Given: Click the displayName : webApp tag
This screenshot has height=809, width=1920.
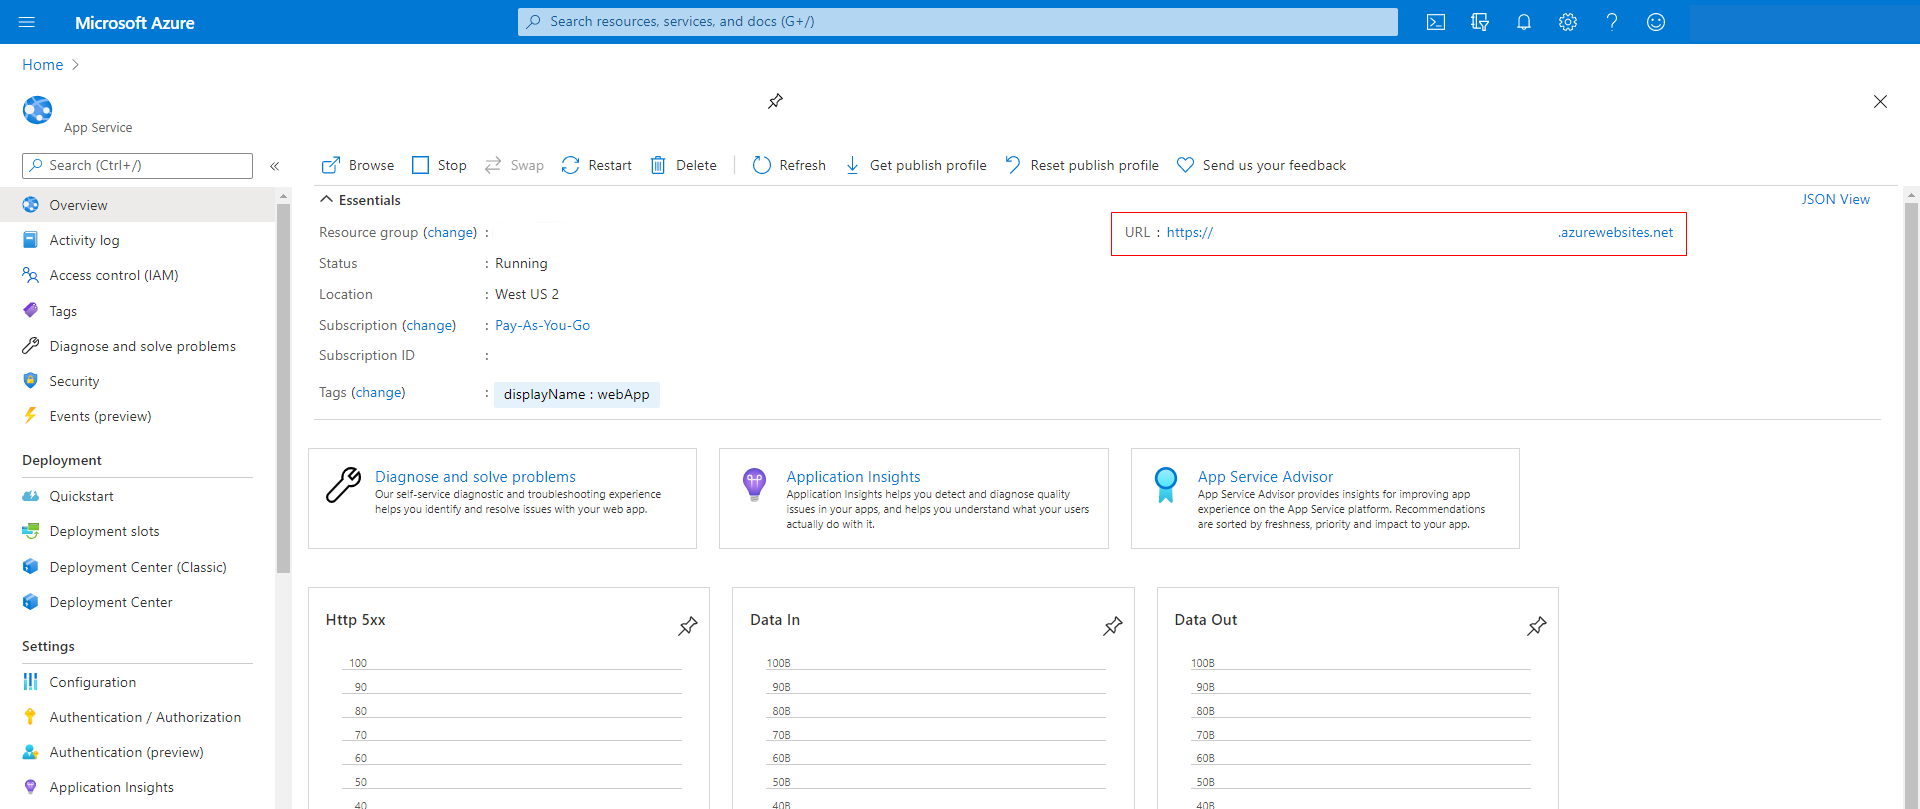Looking at the screenshot, I should point(577,394).
